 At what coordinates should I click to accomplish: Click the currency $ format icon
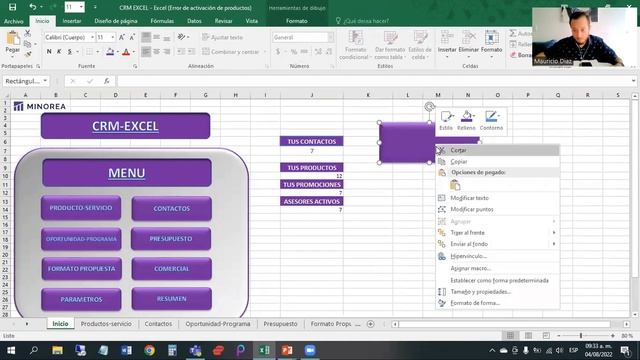point(278,52)
